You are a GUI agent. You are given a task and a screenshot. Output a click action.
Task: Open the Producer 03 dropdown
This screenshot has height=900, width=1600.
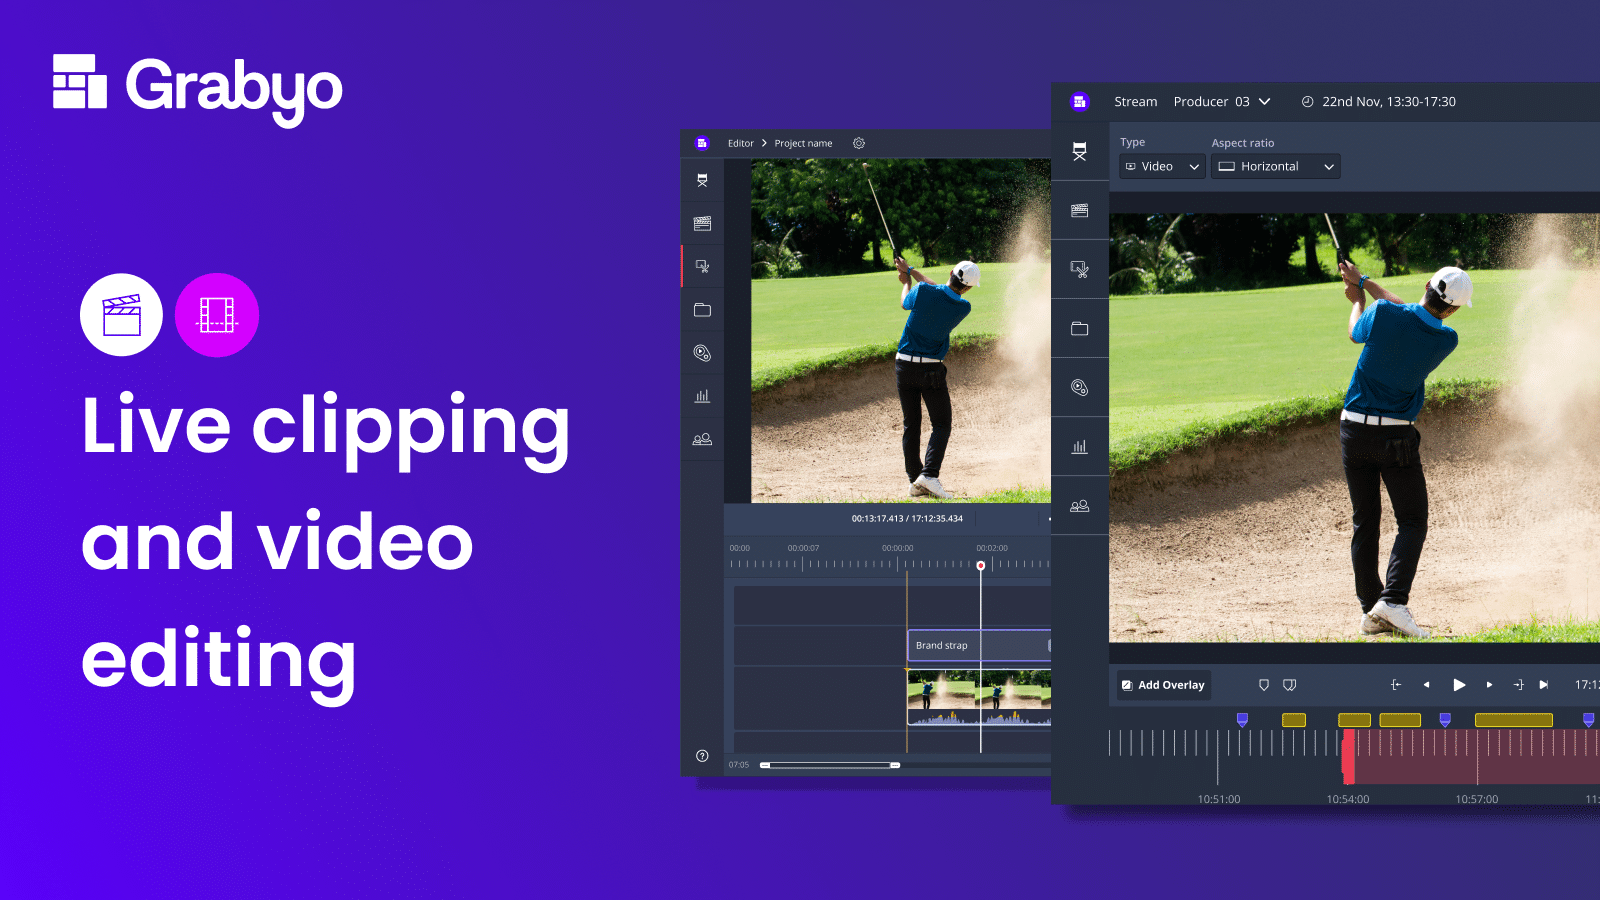coord(1222,101)
